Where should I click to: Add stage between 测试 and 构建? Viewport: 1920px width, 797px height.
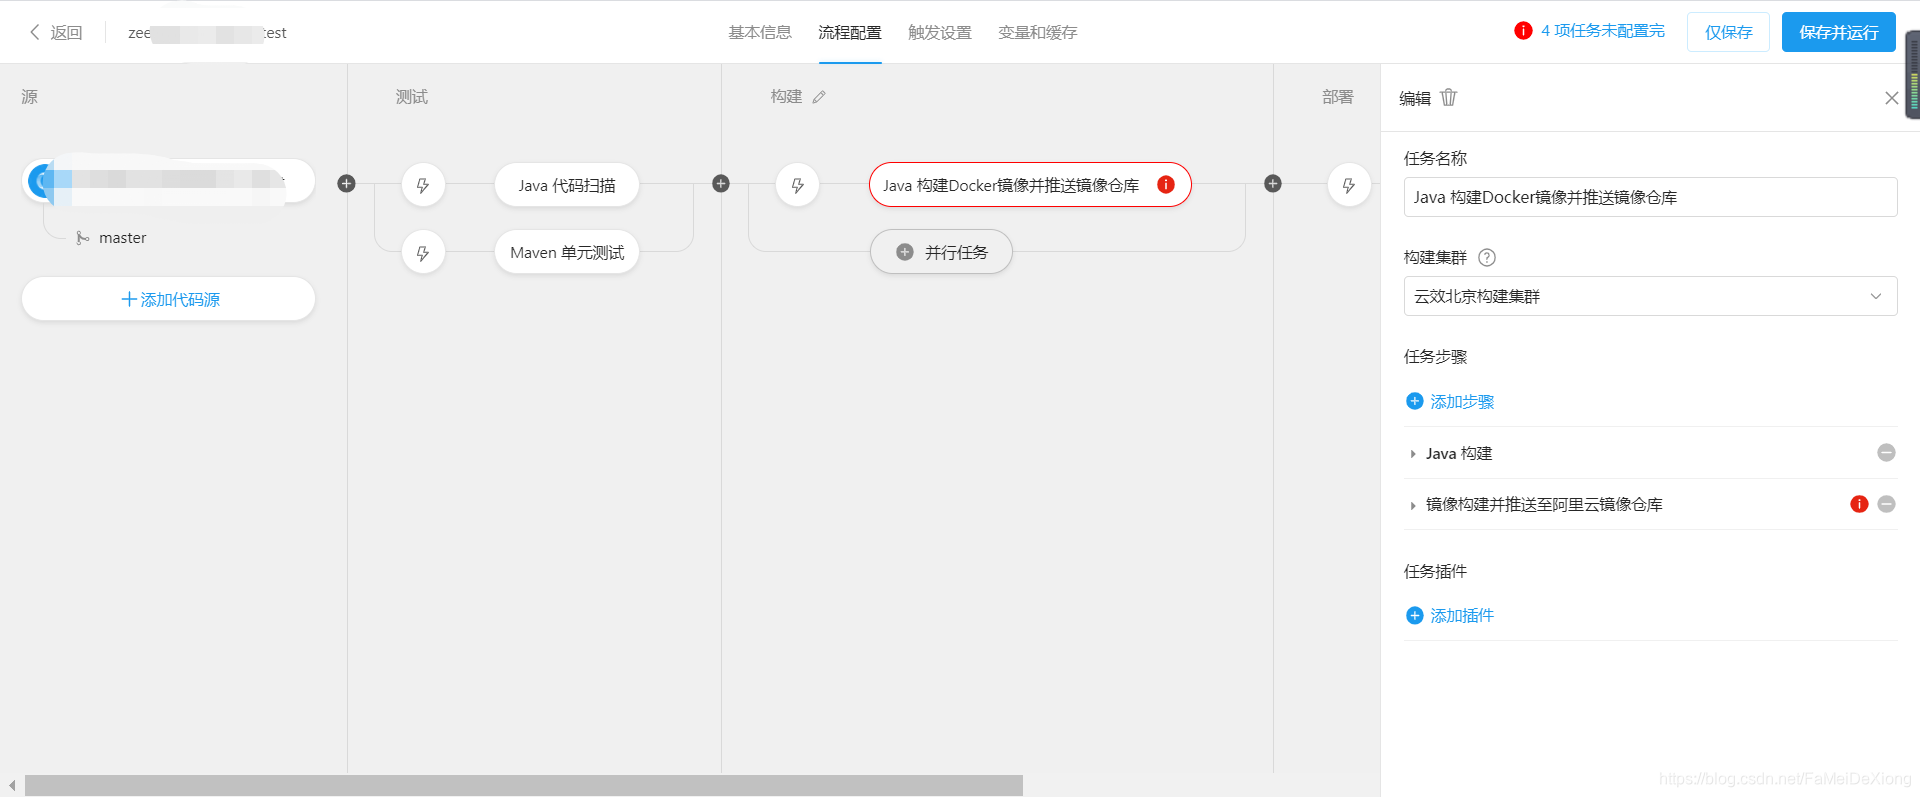pos(720,184)
